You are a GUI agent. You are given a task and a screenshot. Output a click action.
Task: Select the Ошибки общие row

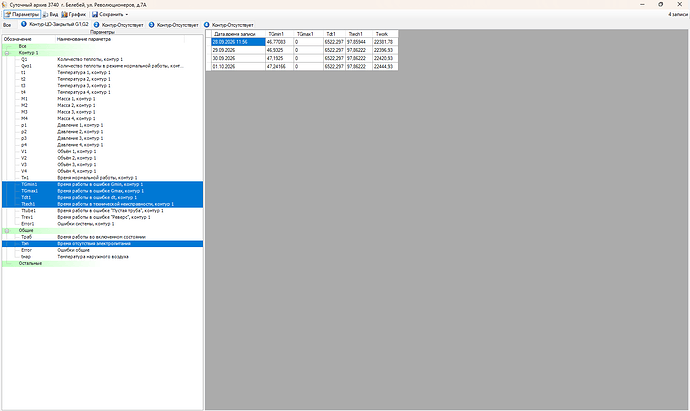pos(102,250)
